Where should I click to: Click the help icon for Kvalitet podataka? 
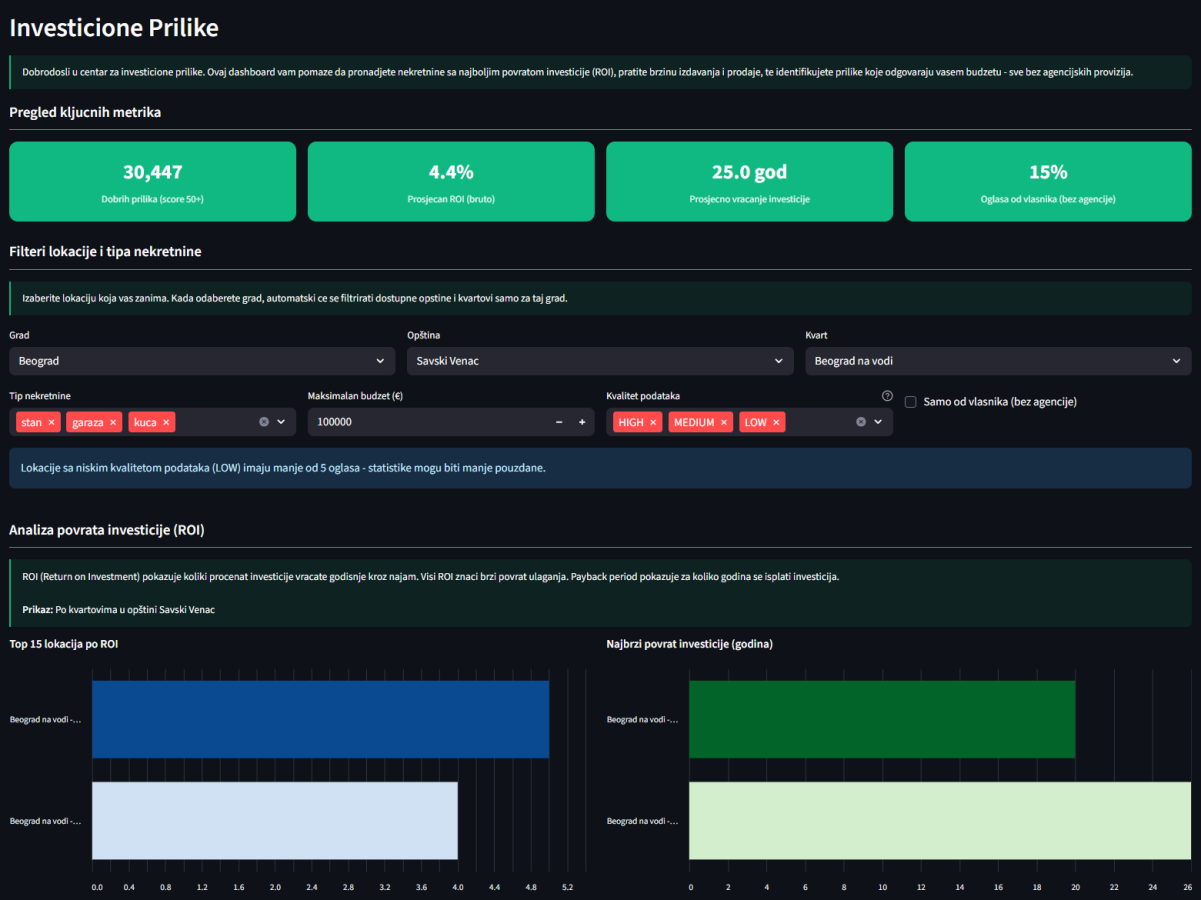click(887, 396)
